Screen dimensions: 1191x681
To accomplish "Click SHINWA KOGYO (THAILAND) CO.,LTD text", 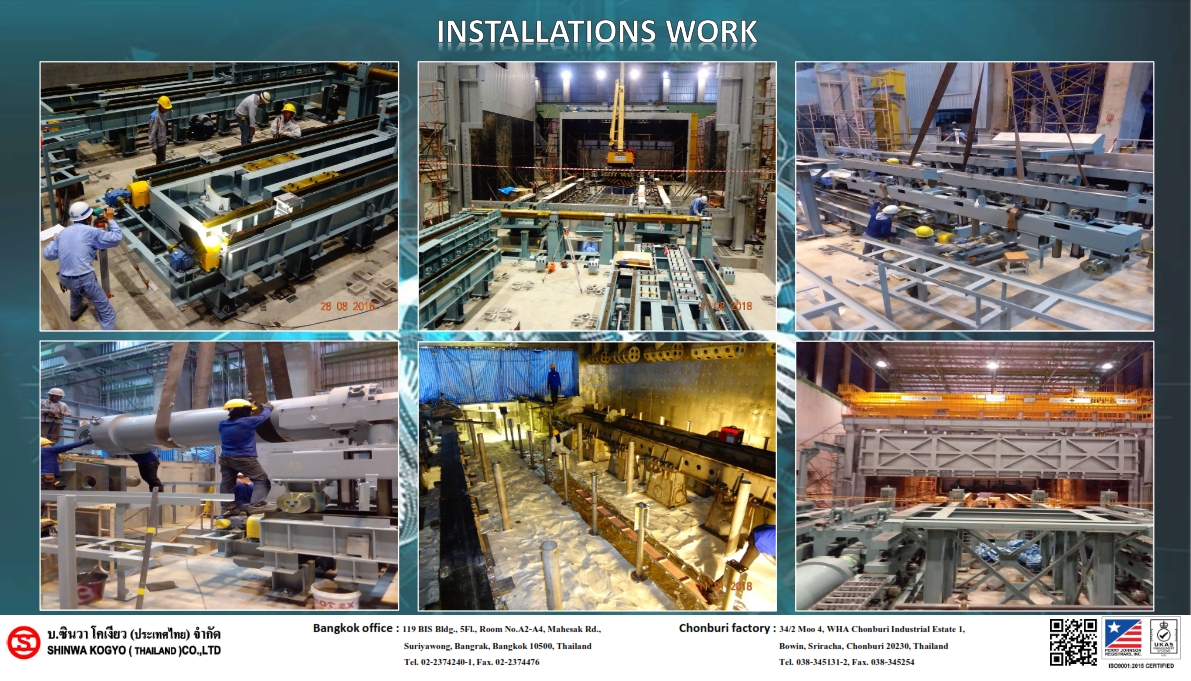I will click(x=134, y=651).
